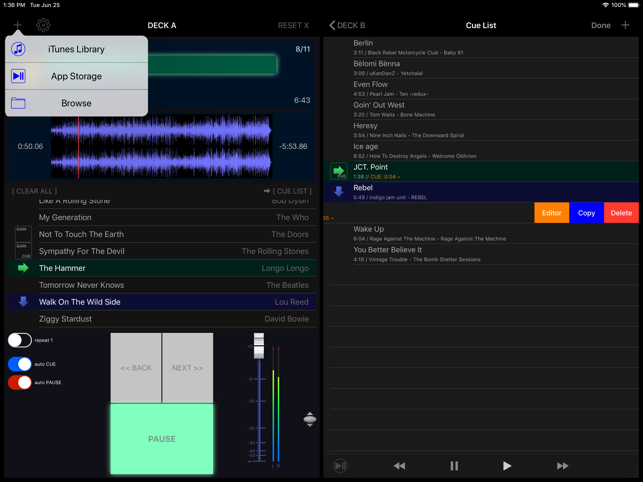
Task: Tap rewind in the Cue List transport
Action: 399,466
